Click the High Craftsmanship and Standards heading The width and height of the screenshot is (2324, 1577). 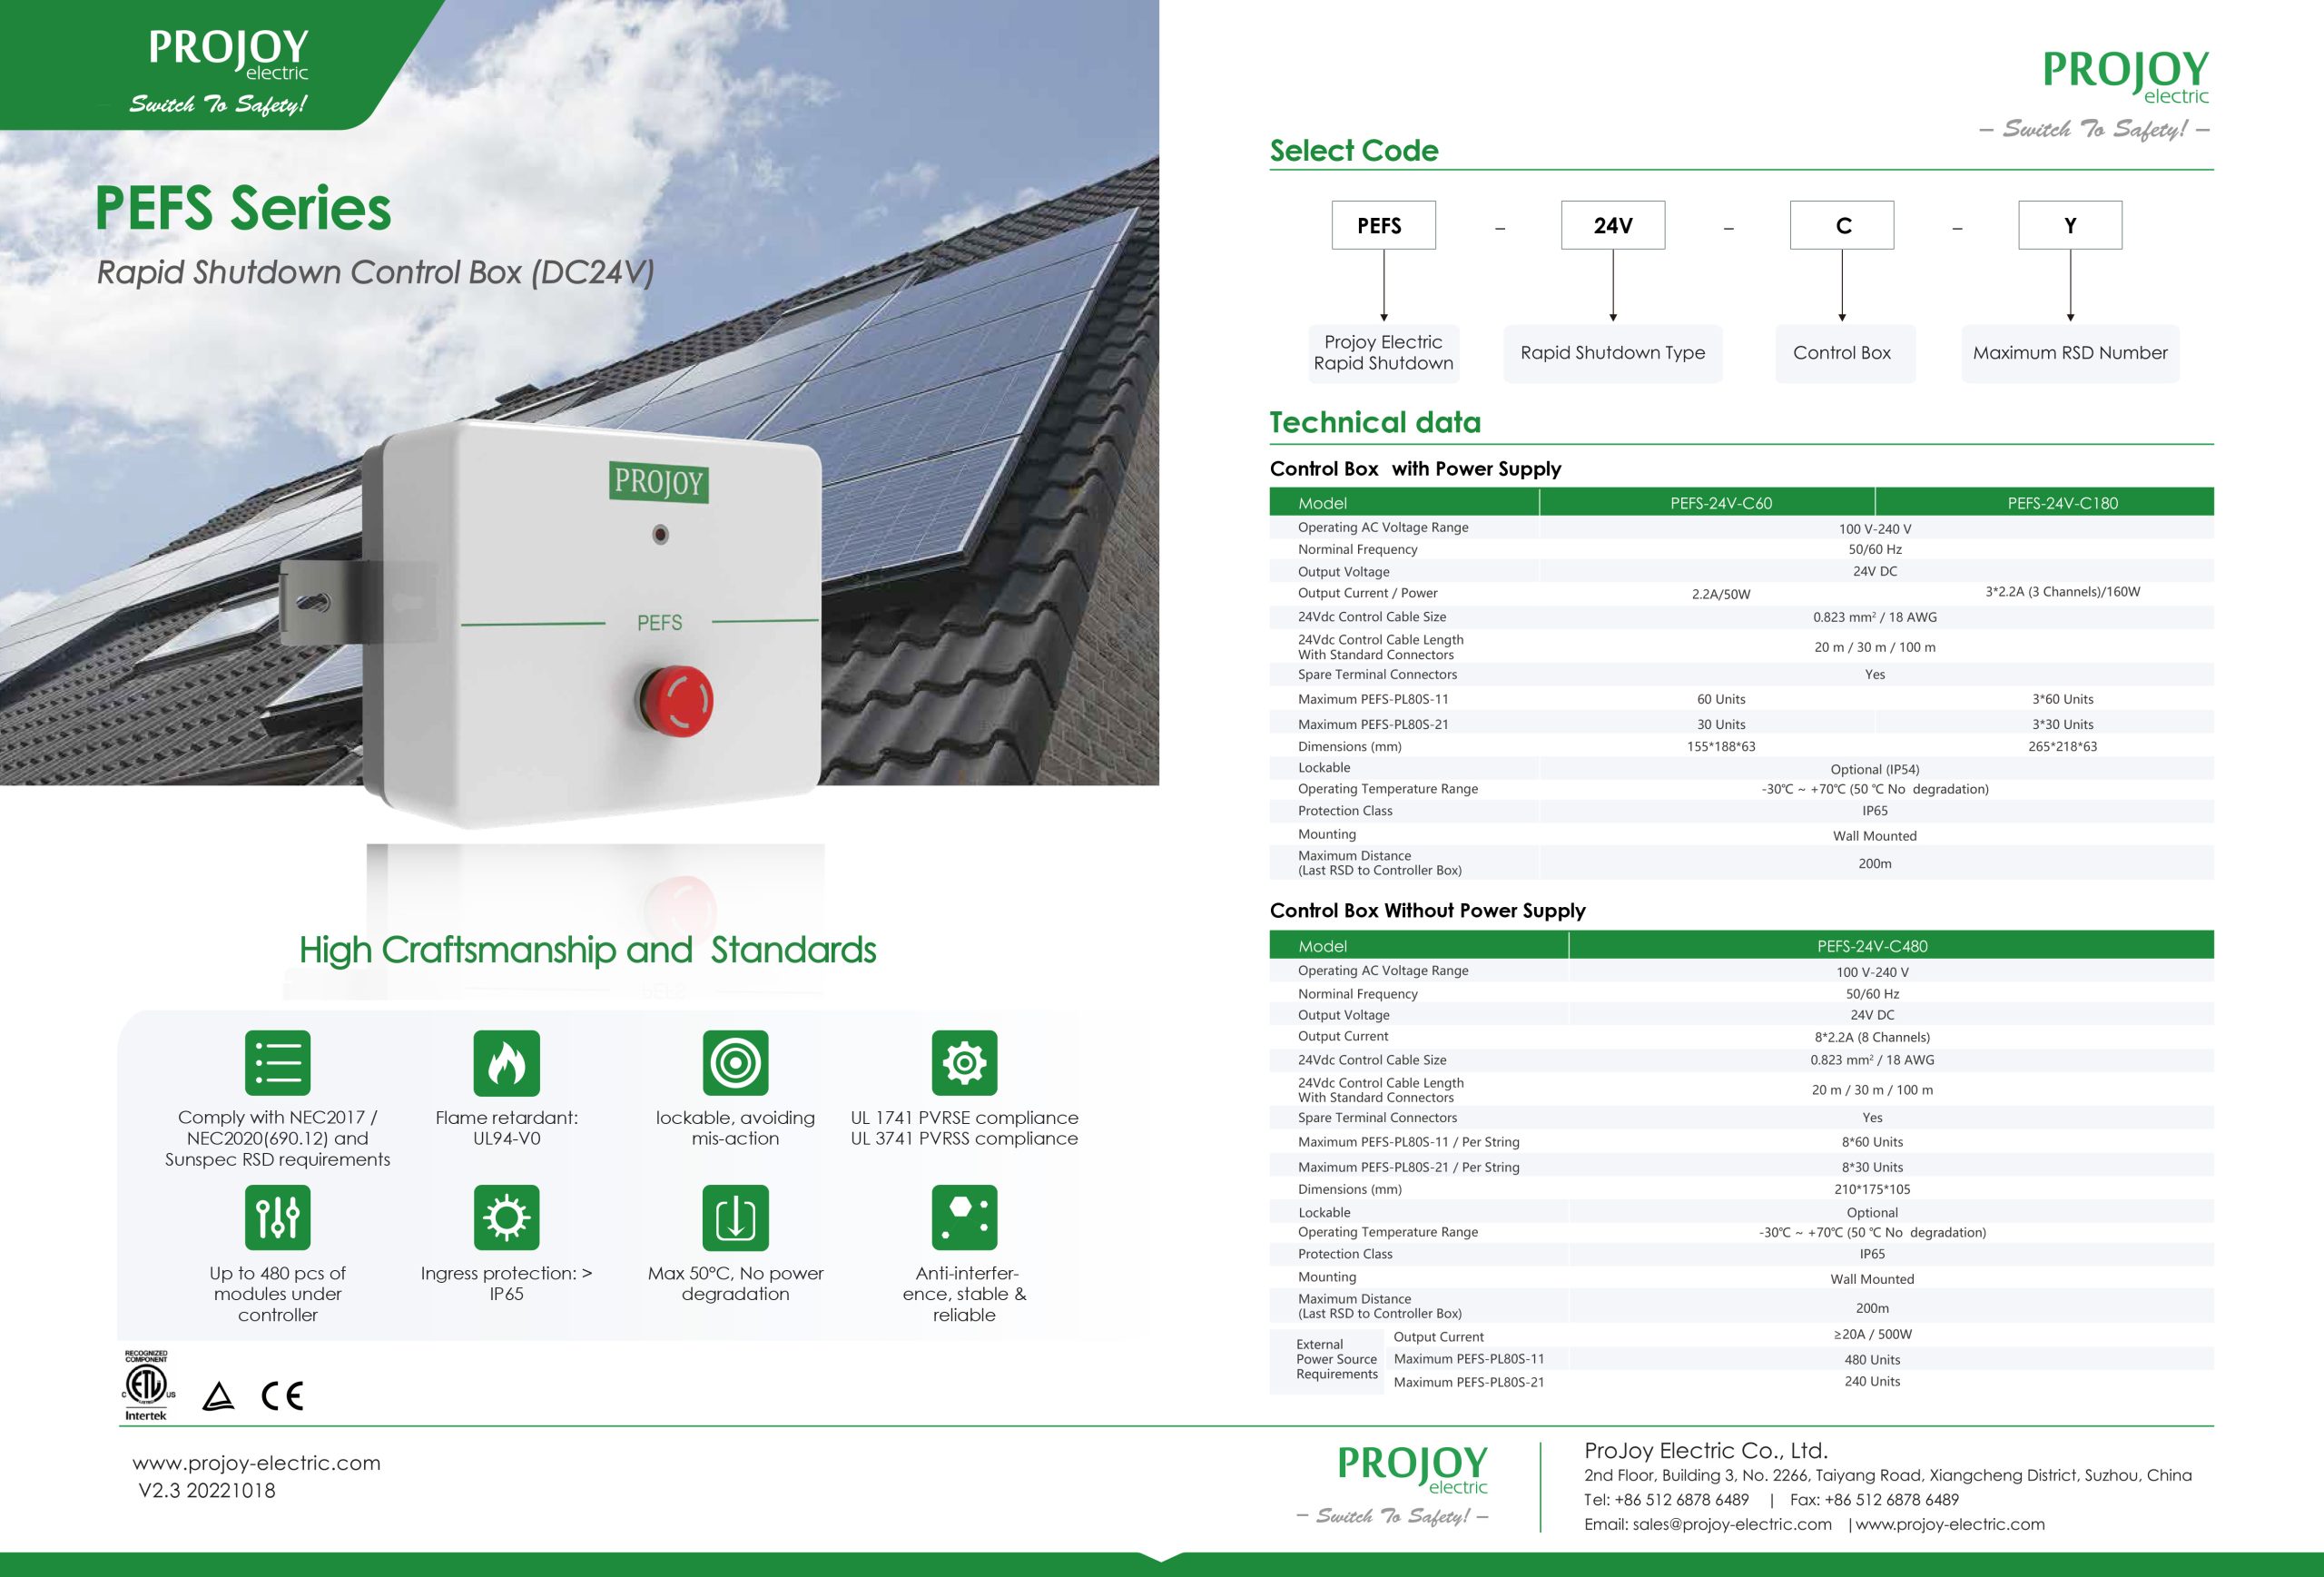point(587,950)
